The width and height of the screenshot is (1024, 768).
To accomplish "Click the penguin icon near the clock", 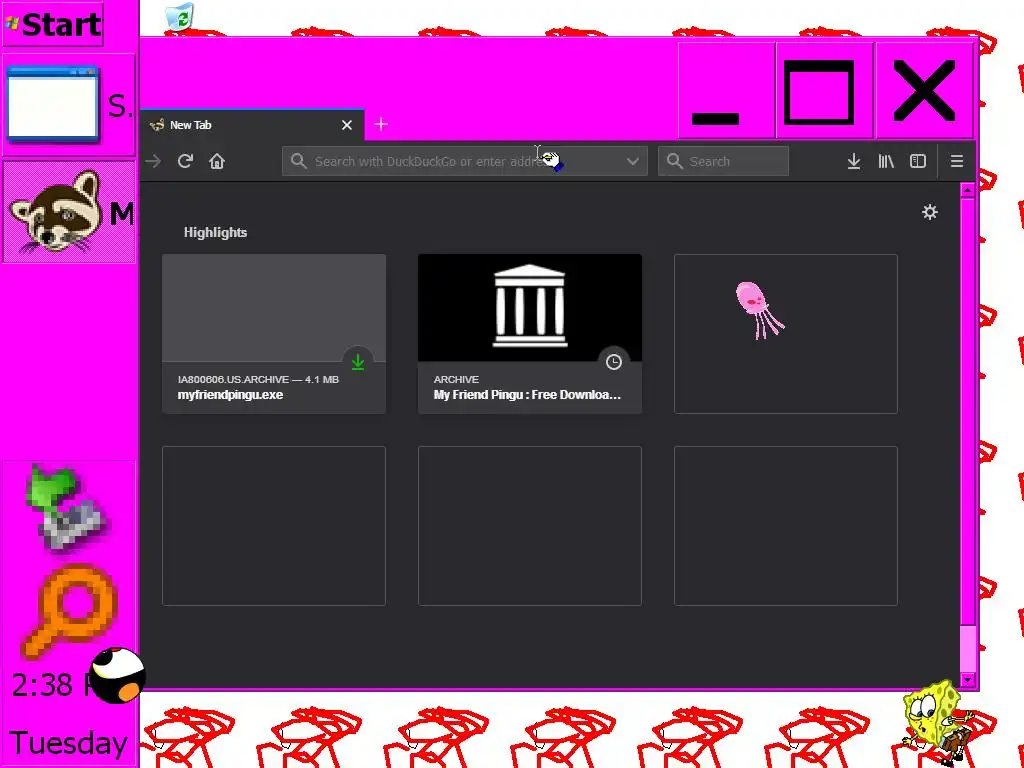I will [116, 675].
